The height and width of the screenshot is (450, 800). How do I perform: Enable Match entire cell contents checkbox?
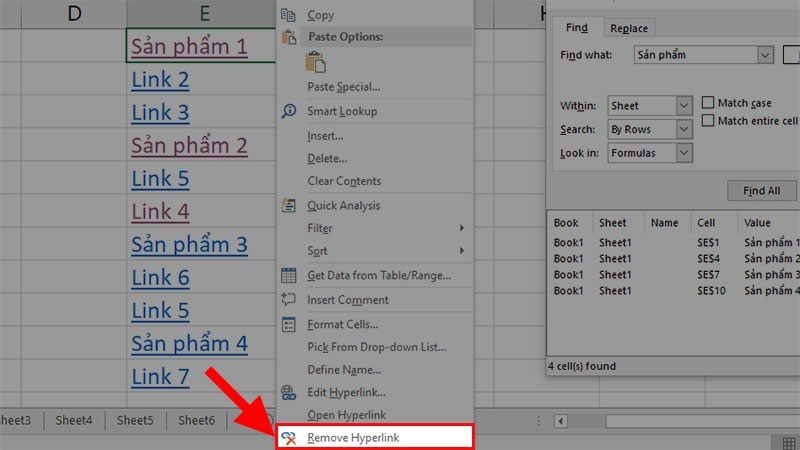pyautogui.click(x=708, y=120)
